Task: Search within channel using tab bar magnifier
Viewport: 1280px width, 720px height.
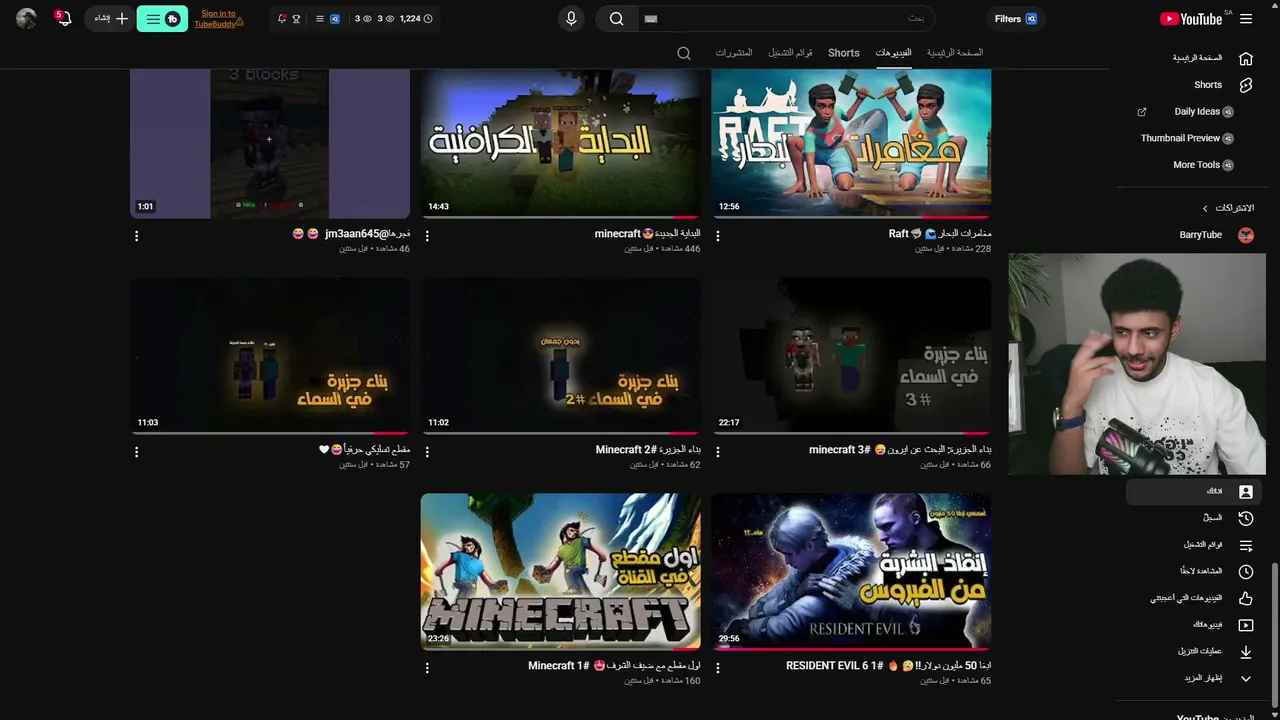Action: tap(684, 53)
